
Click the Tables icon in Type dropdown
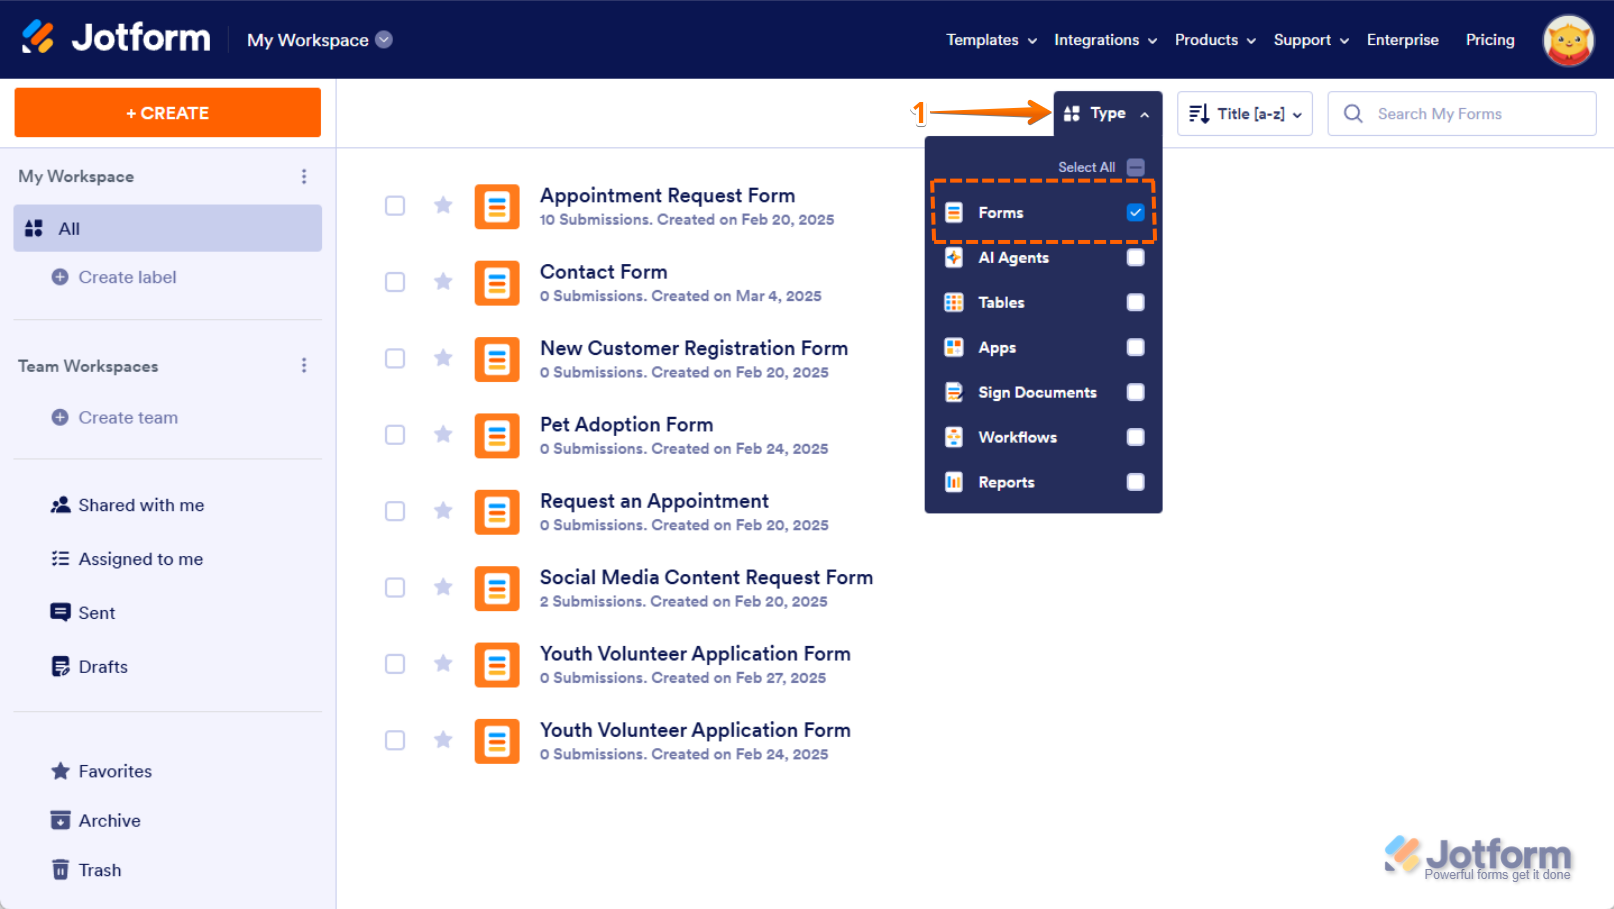point(953,302)
